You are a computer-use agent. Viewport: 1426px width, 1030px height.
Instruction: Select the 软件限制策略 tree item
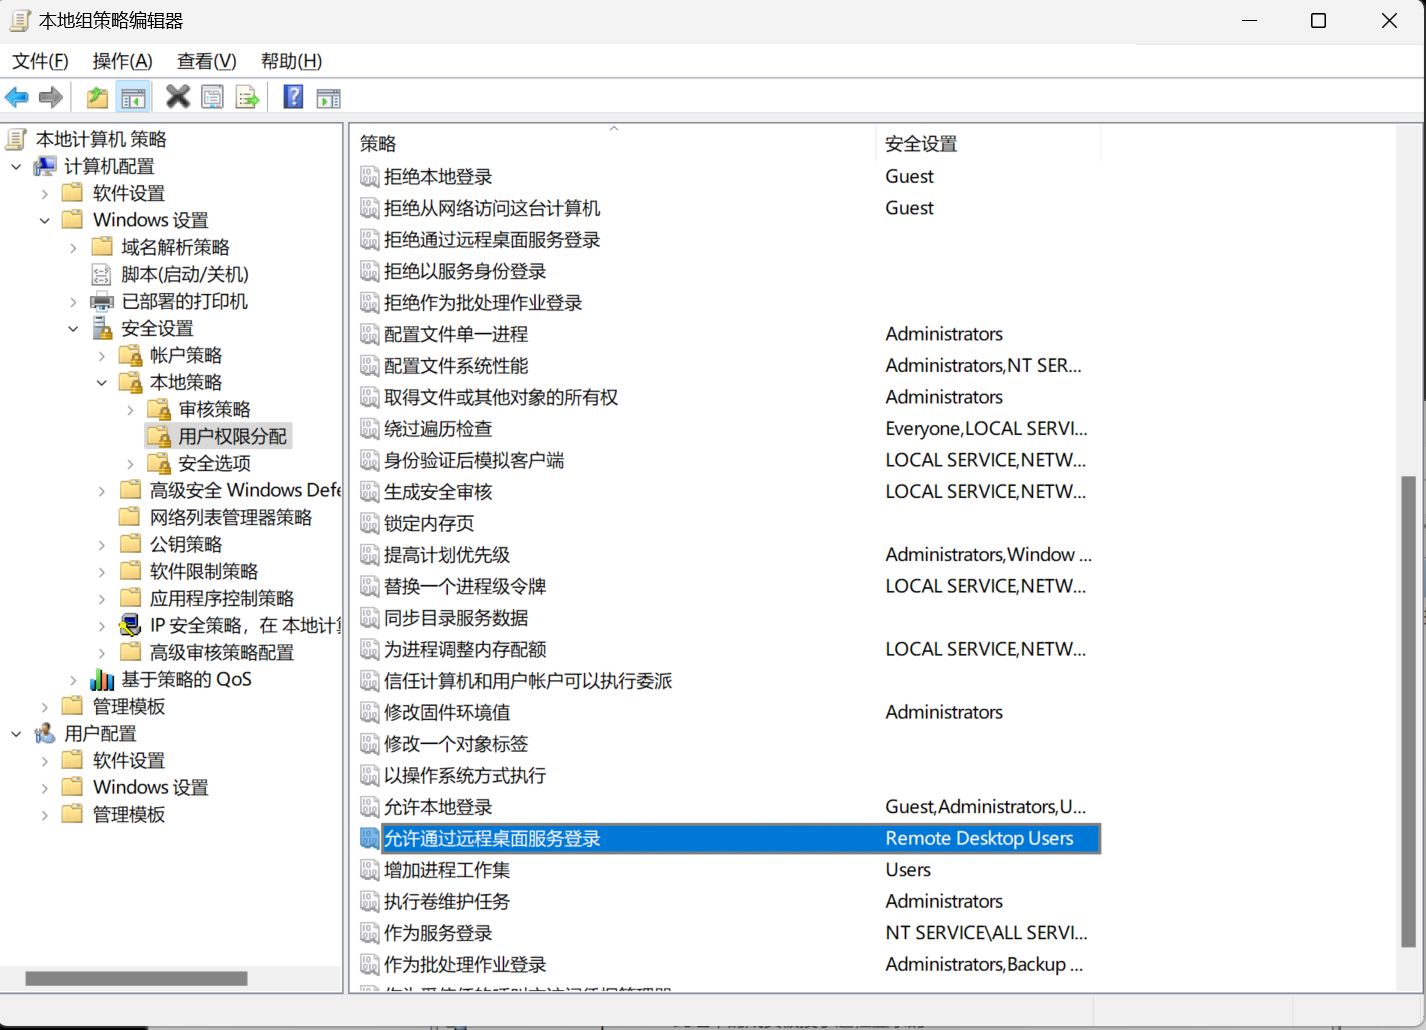tap(204, 571)
